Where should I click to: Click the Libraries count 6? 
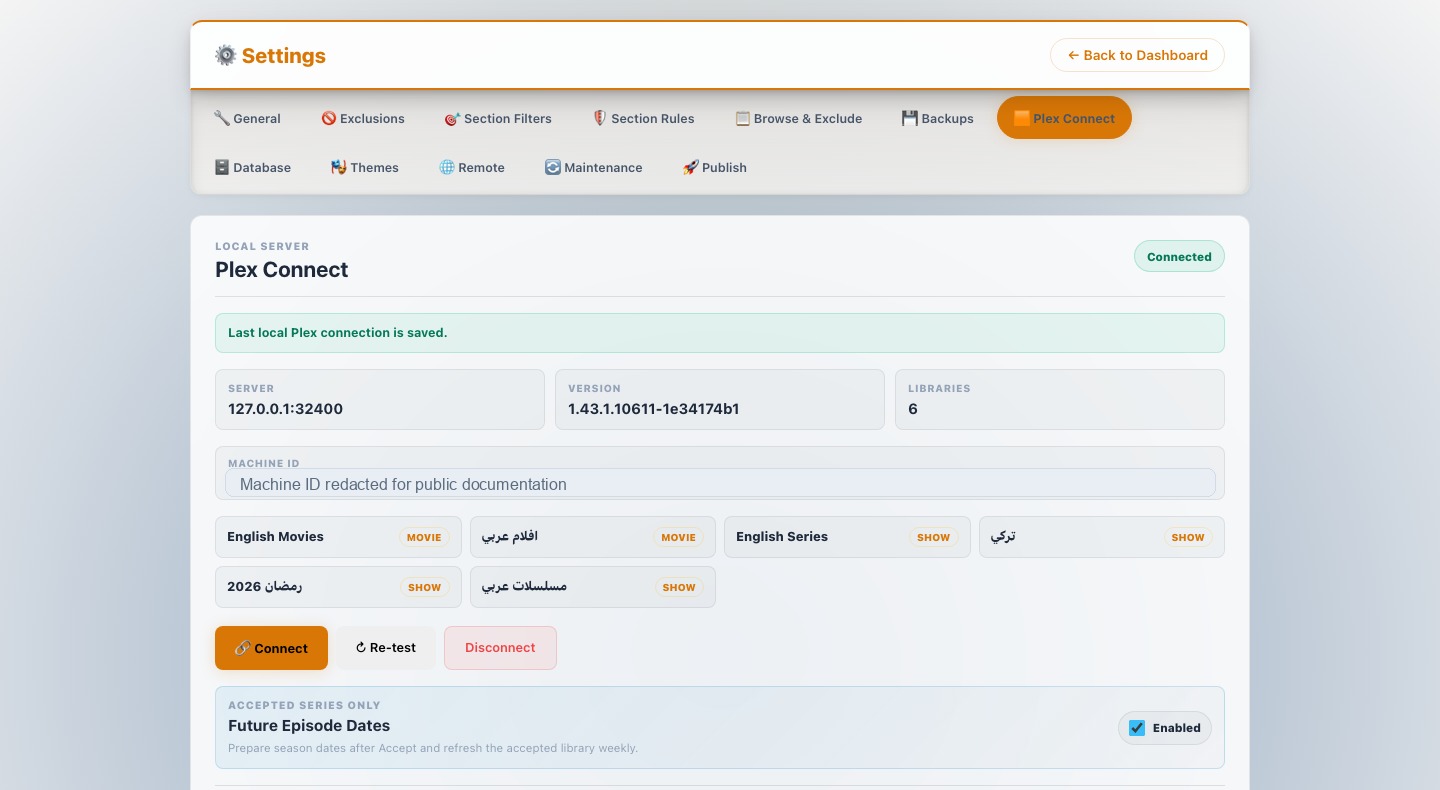(x=913, y=409)
